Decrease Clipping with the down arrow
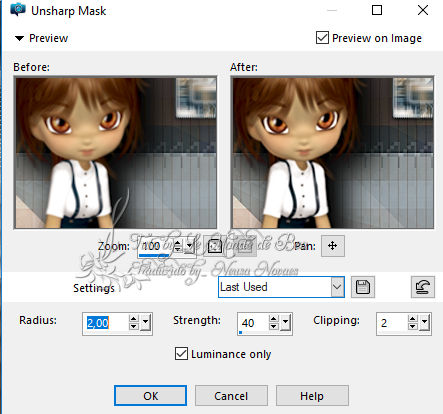The image size is (443, 414). (413, 327)
